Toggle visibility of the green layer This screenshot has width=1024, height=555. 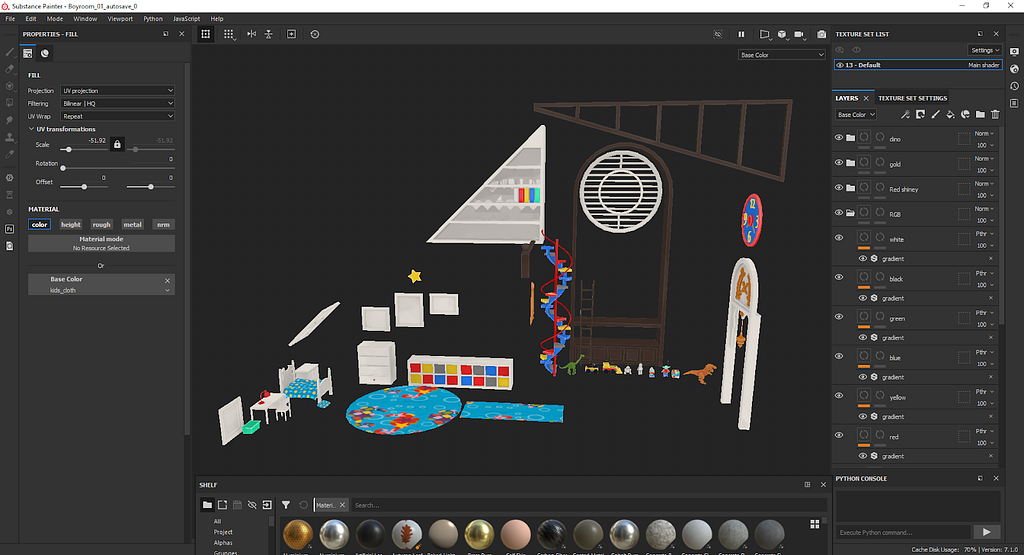839,317
